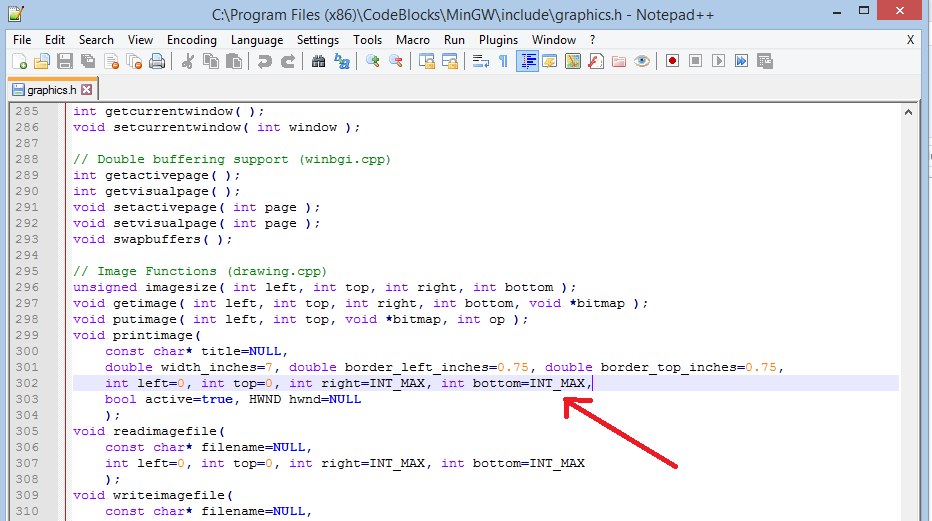The image size is (932, 521).
Task: Save the current recorded macro icon
Action: (764, 61)
